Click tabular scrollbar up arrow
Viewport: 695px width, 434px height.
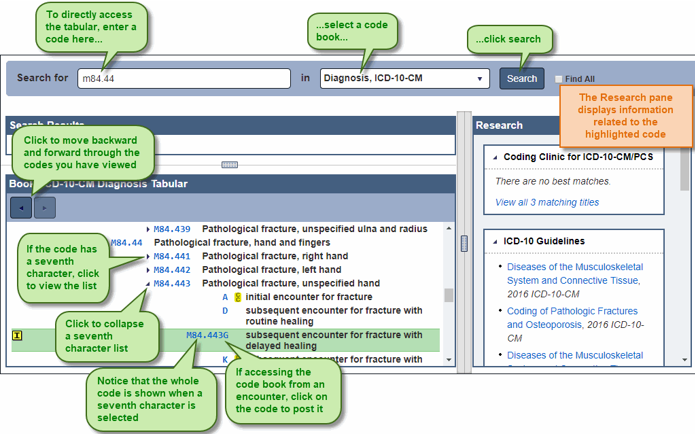click(449, 228)
